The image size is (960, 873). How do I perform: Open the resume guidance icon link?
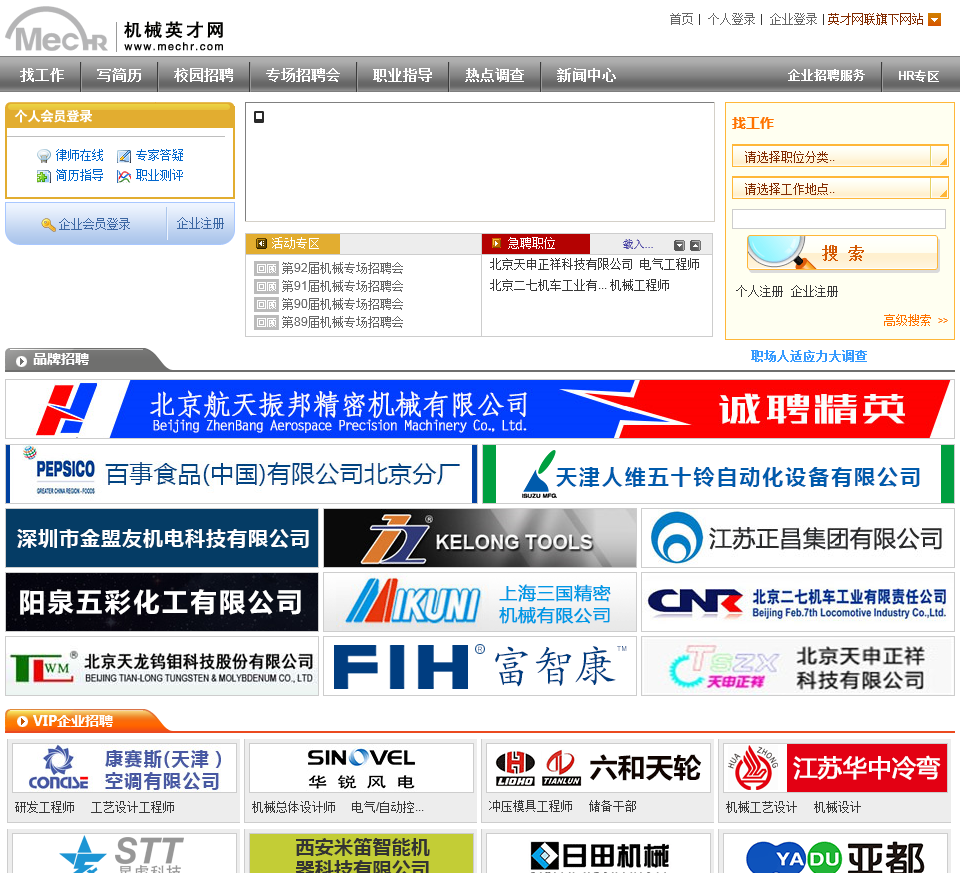43,176
